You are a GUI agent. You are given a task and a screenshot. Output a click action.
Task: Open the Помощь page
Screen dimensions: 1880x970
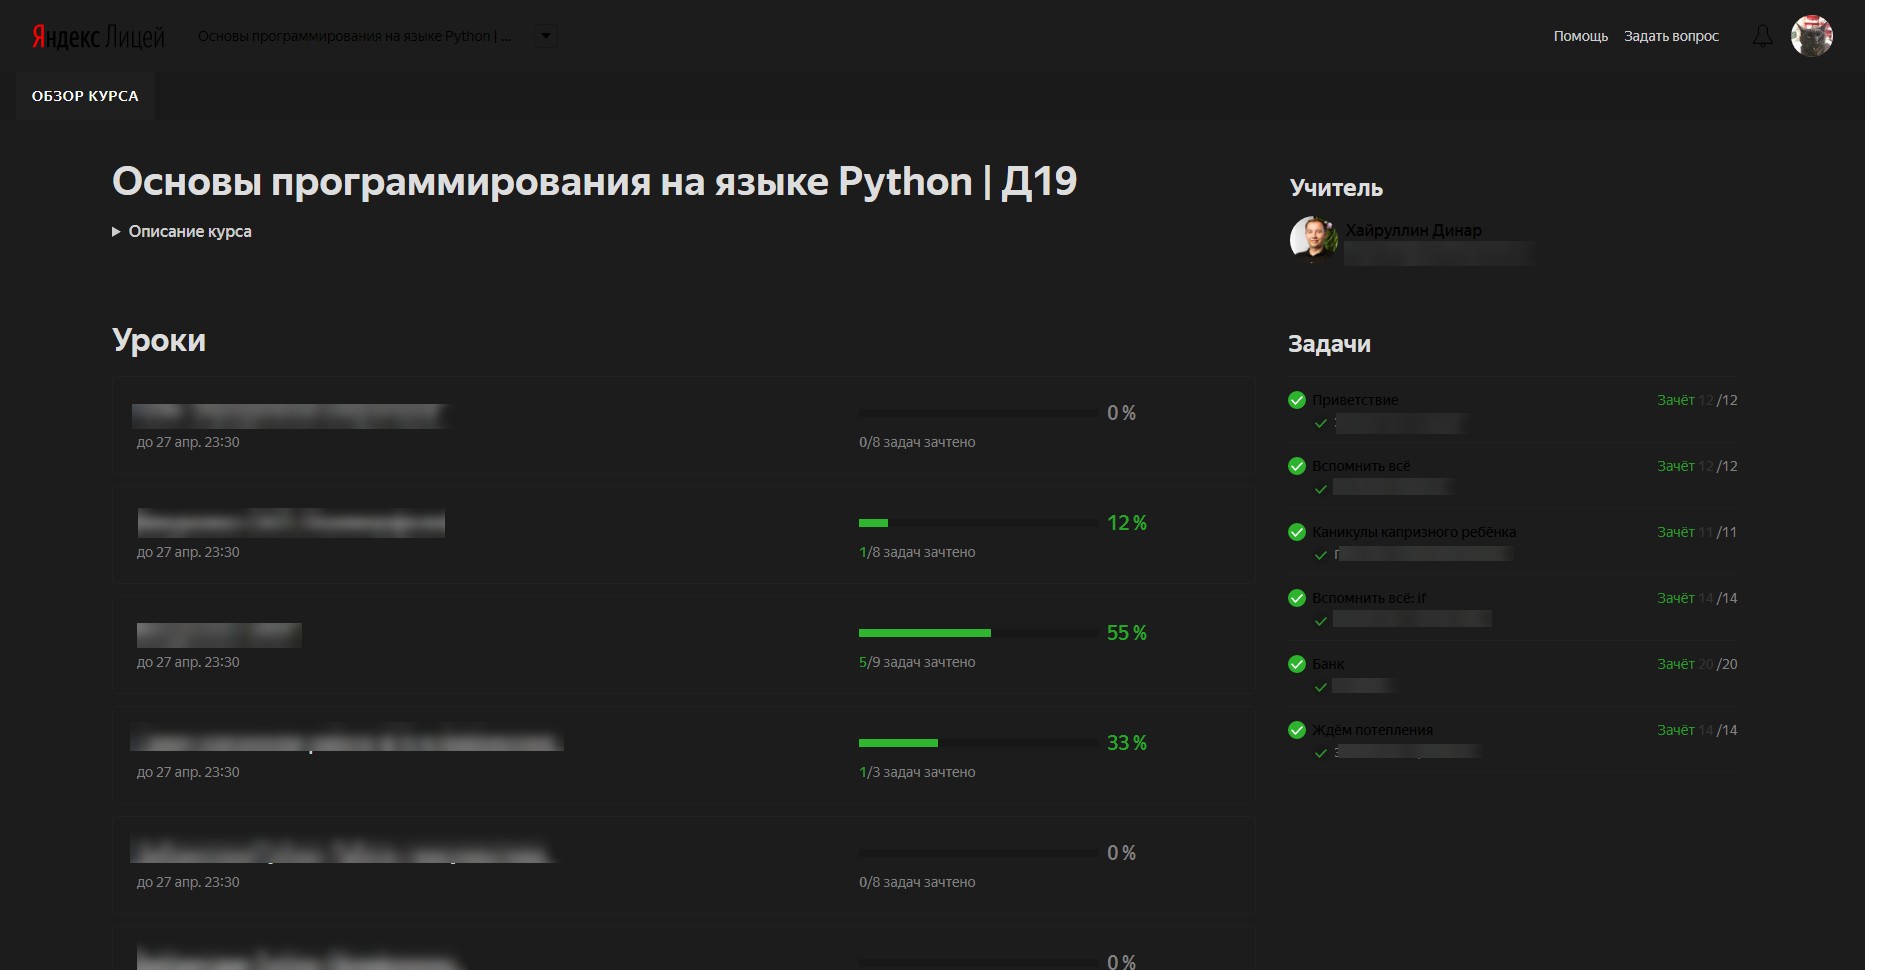[x=1580, y=36]
